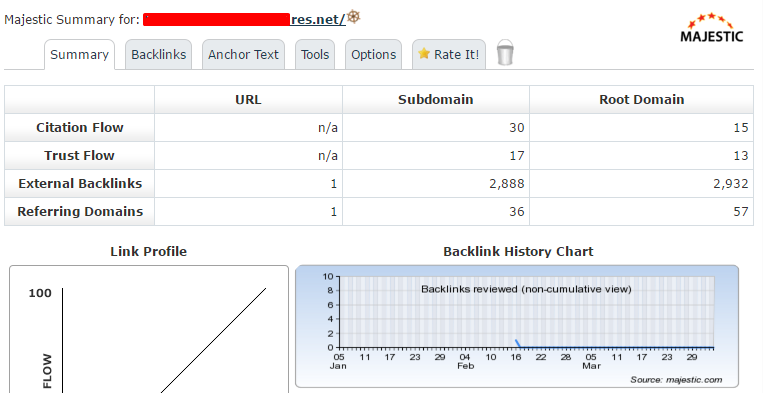Click the Subdomain column header
Image resolution: width=763 pixels, height=393 pixels.
[436, 100]
